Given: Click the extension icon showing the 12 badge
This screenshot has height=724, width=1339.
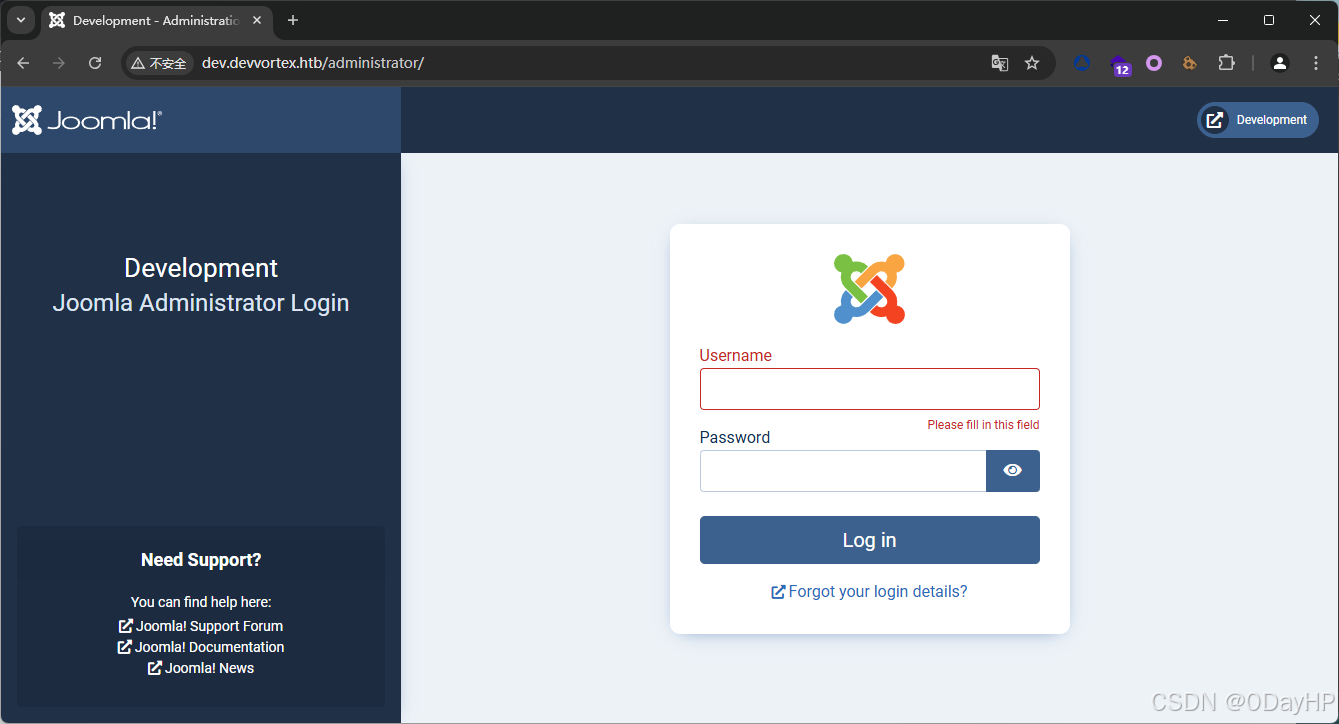Looking at the screenshot, I should (x=1120, y=62).
